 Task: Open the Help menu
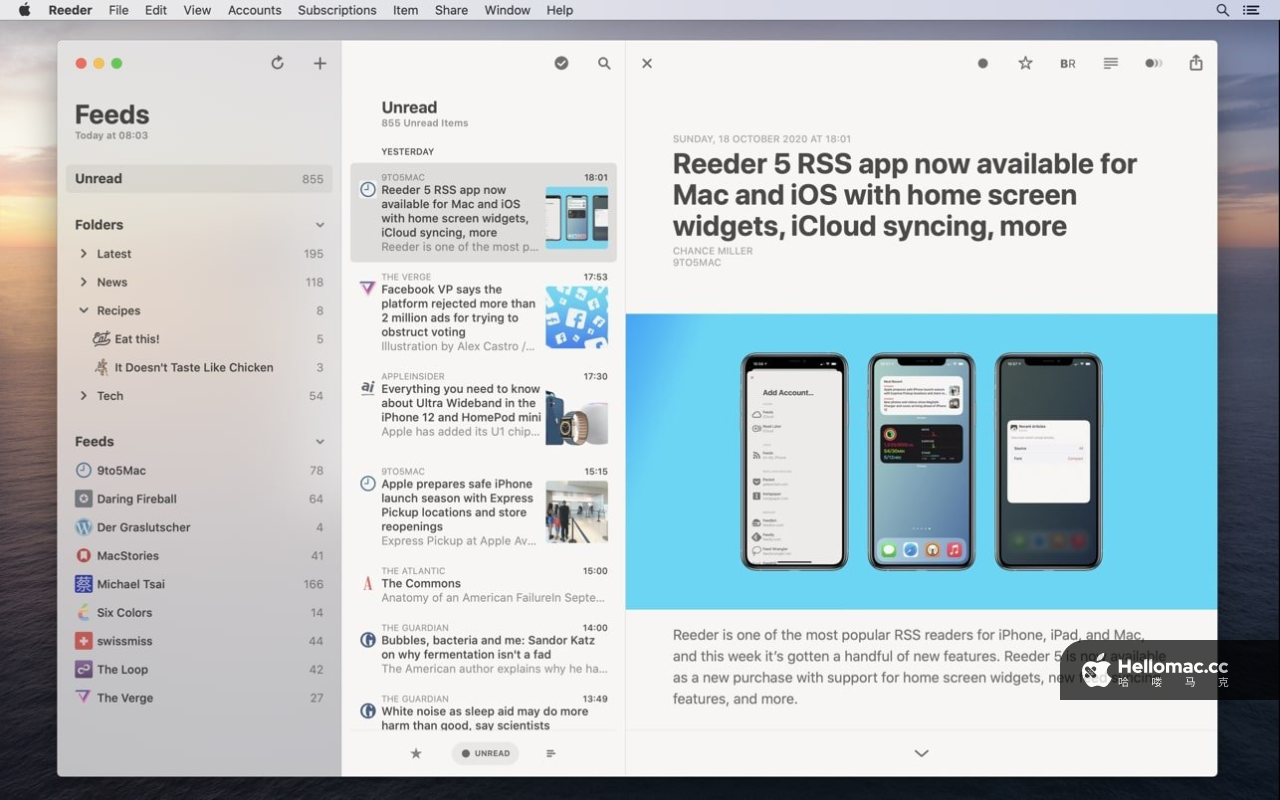[560, 10]
